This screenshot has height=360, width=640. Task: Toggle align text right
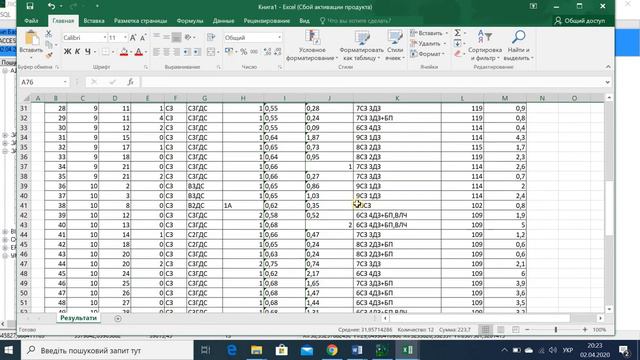click(x=176, y=52)
